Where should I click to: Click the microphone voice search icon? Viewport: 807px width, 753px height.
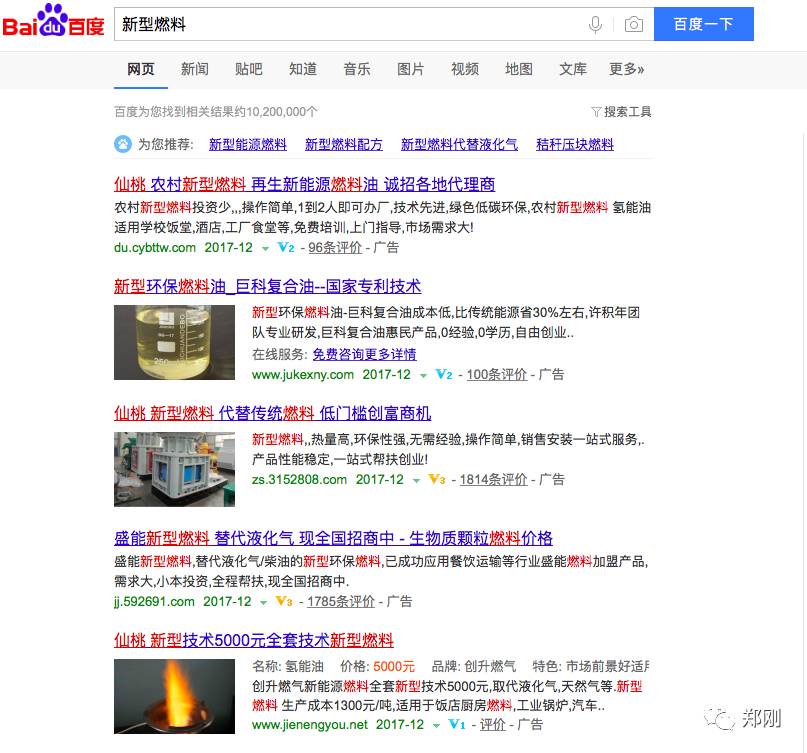tap(595, 24)
